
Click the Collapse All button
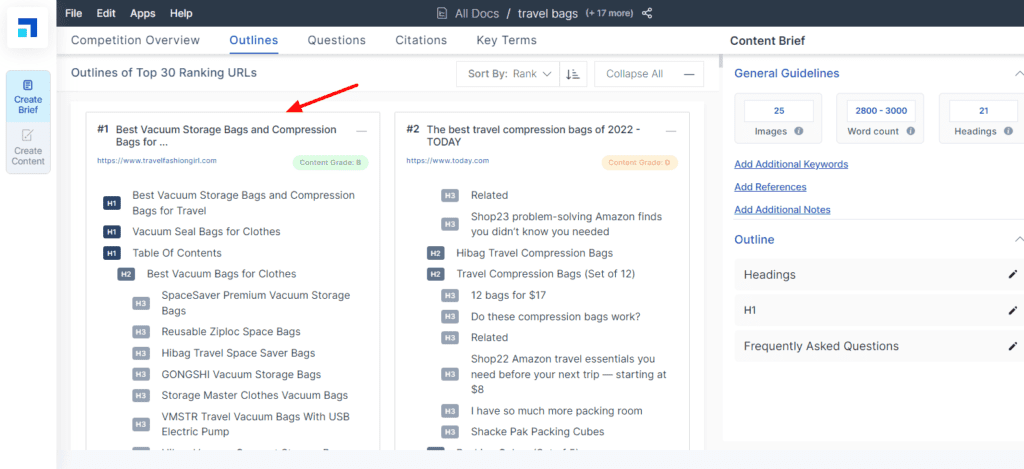click(x=648, y=74)
